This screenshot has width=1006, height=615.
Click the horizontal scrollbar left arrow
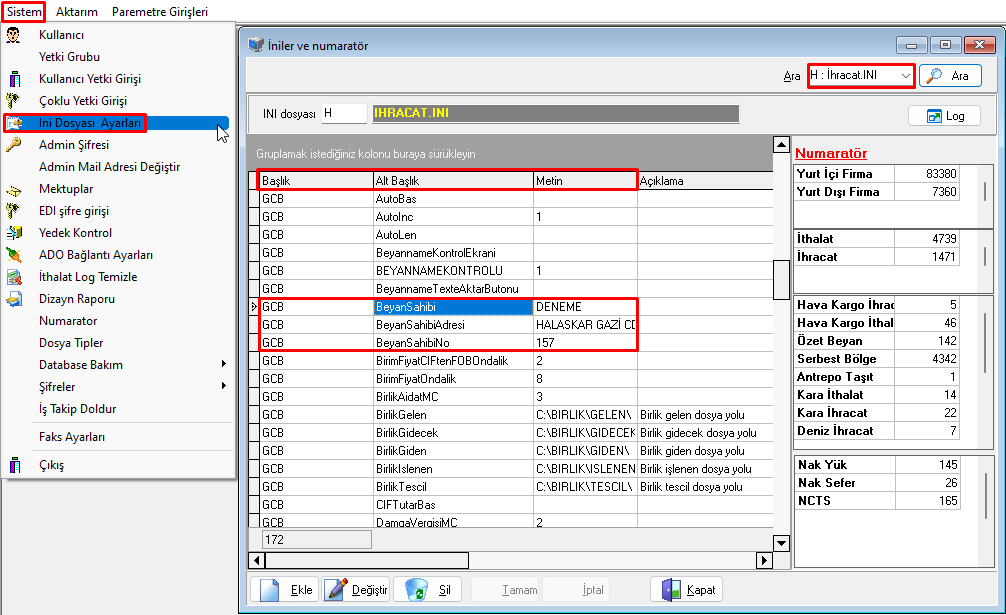[x=257, y=560]
